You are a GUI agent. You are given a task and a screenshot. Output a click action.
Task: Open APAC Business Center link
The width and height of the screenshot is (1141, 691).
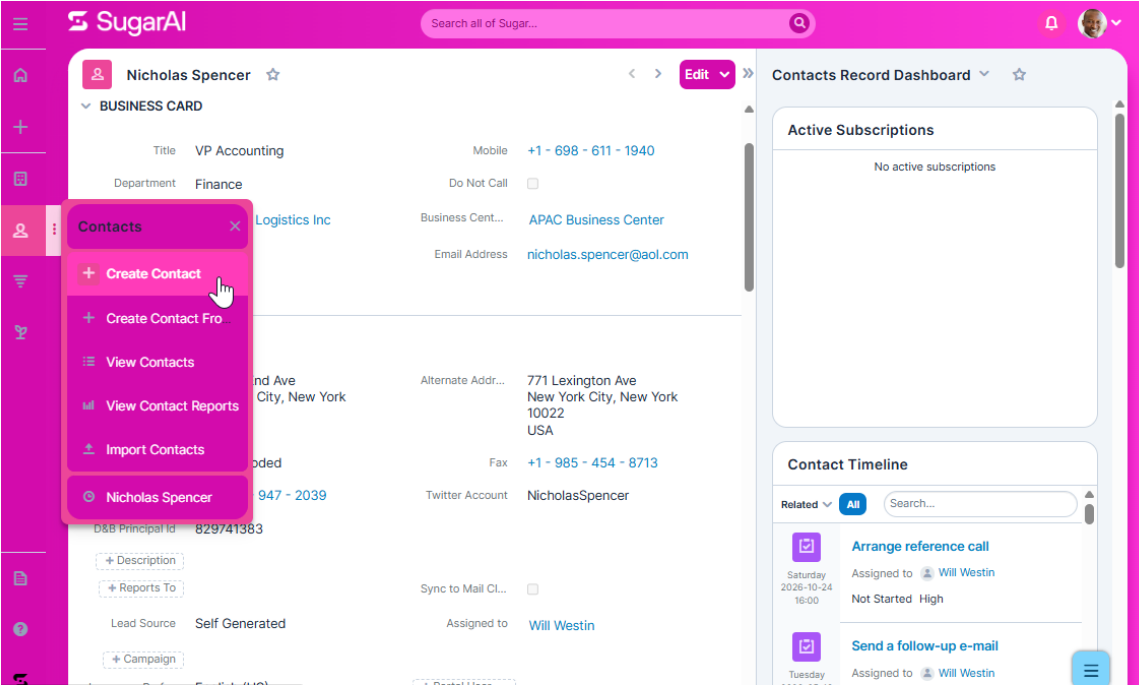pyautogui.click(x=597, y=220)
